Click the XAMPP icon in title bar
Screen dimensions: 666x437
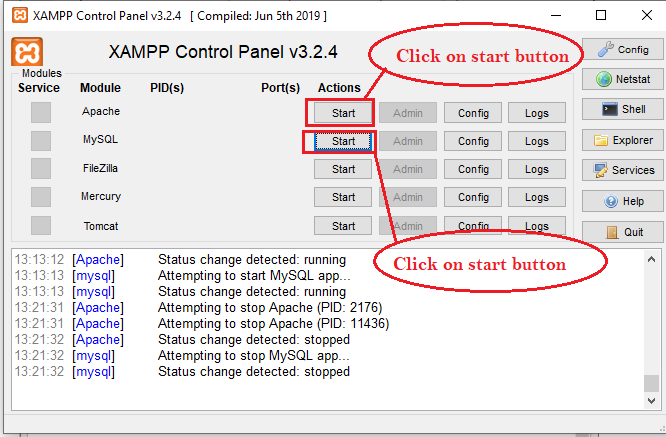click(x=19, y=16)
